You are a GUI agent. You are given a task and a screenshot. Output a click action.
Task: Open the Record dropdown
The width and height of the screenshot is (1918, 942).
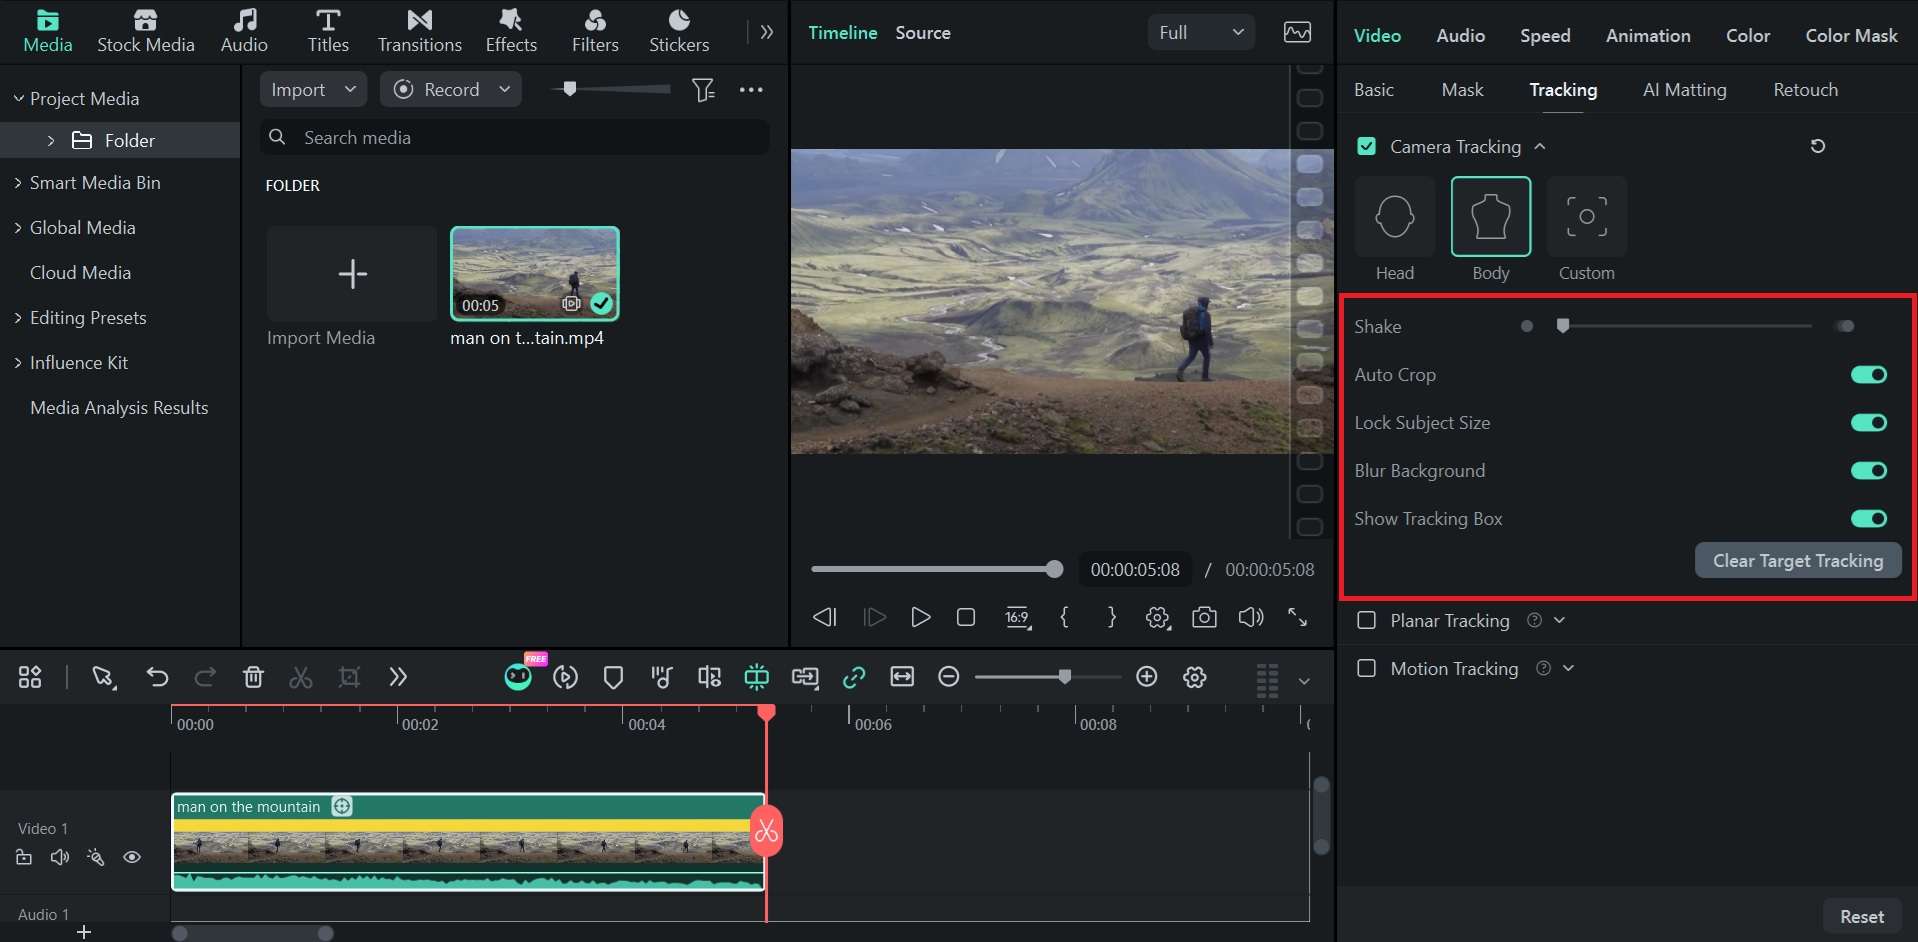tap(451, 89)
